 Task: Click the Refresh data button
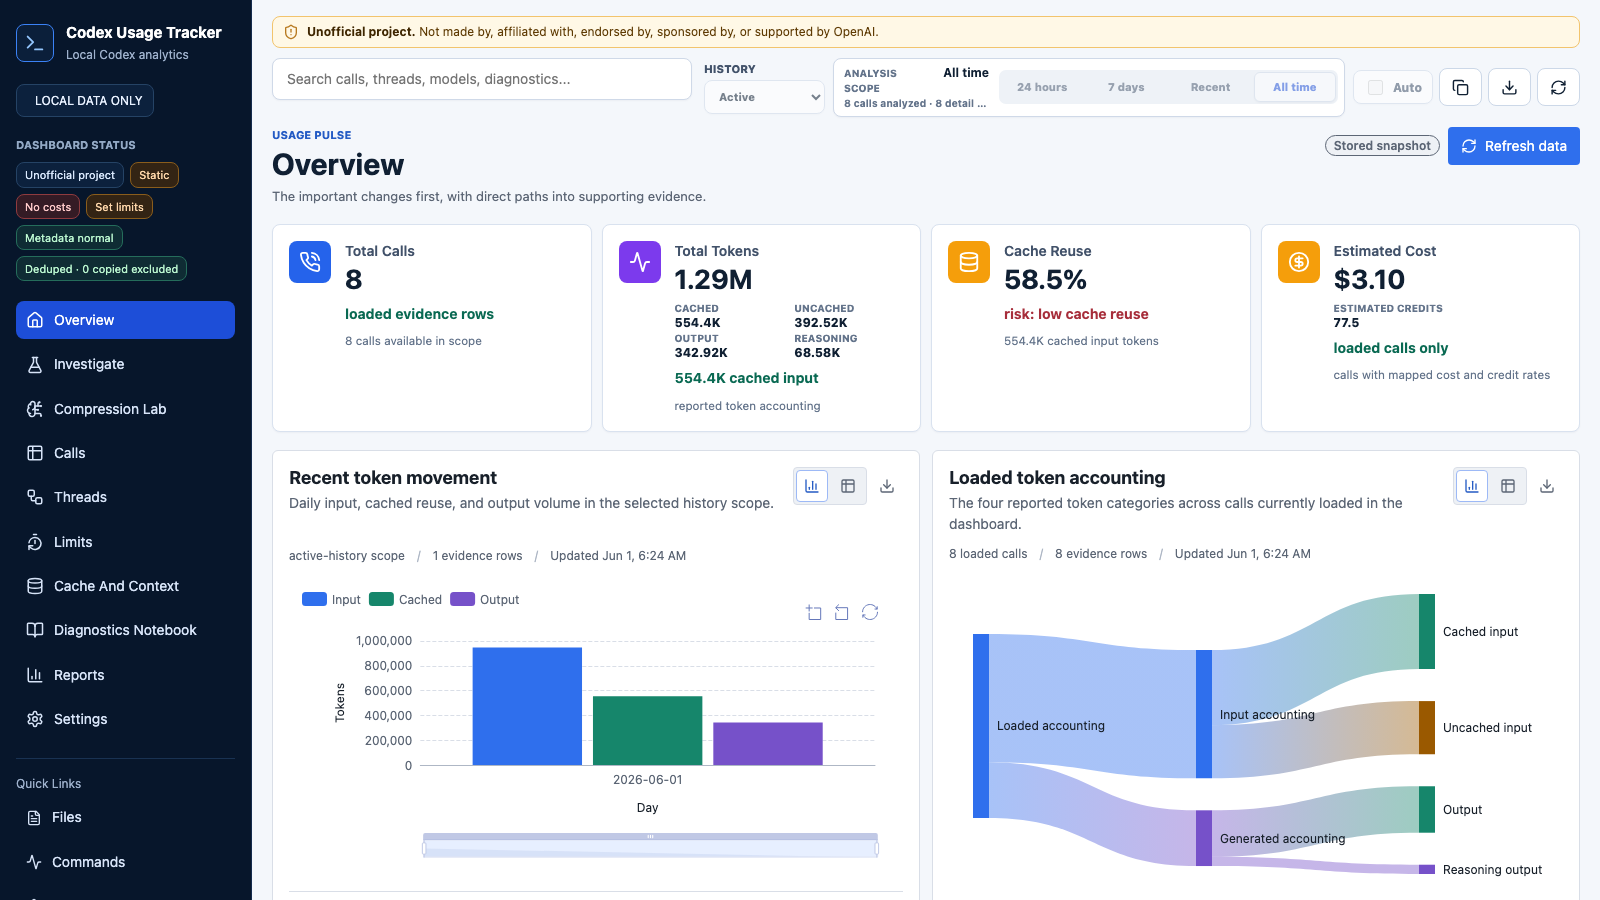click(x=1514, y=146)
